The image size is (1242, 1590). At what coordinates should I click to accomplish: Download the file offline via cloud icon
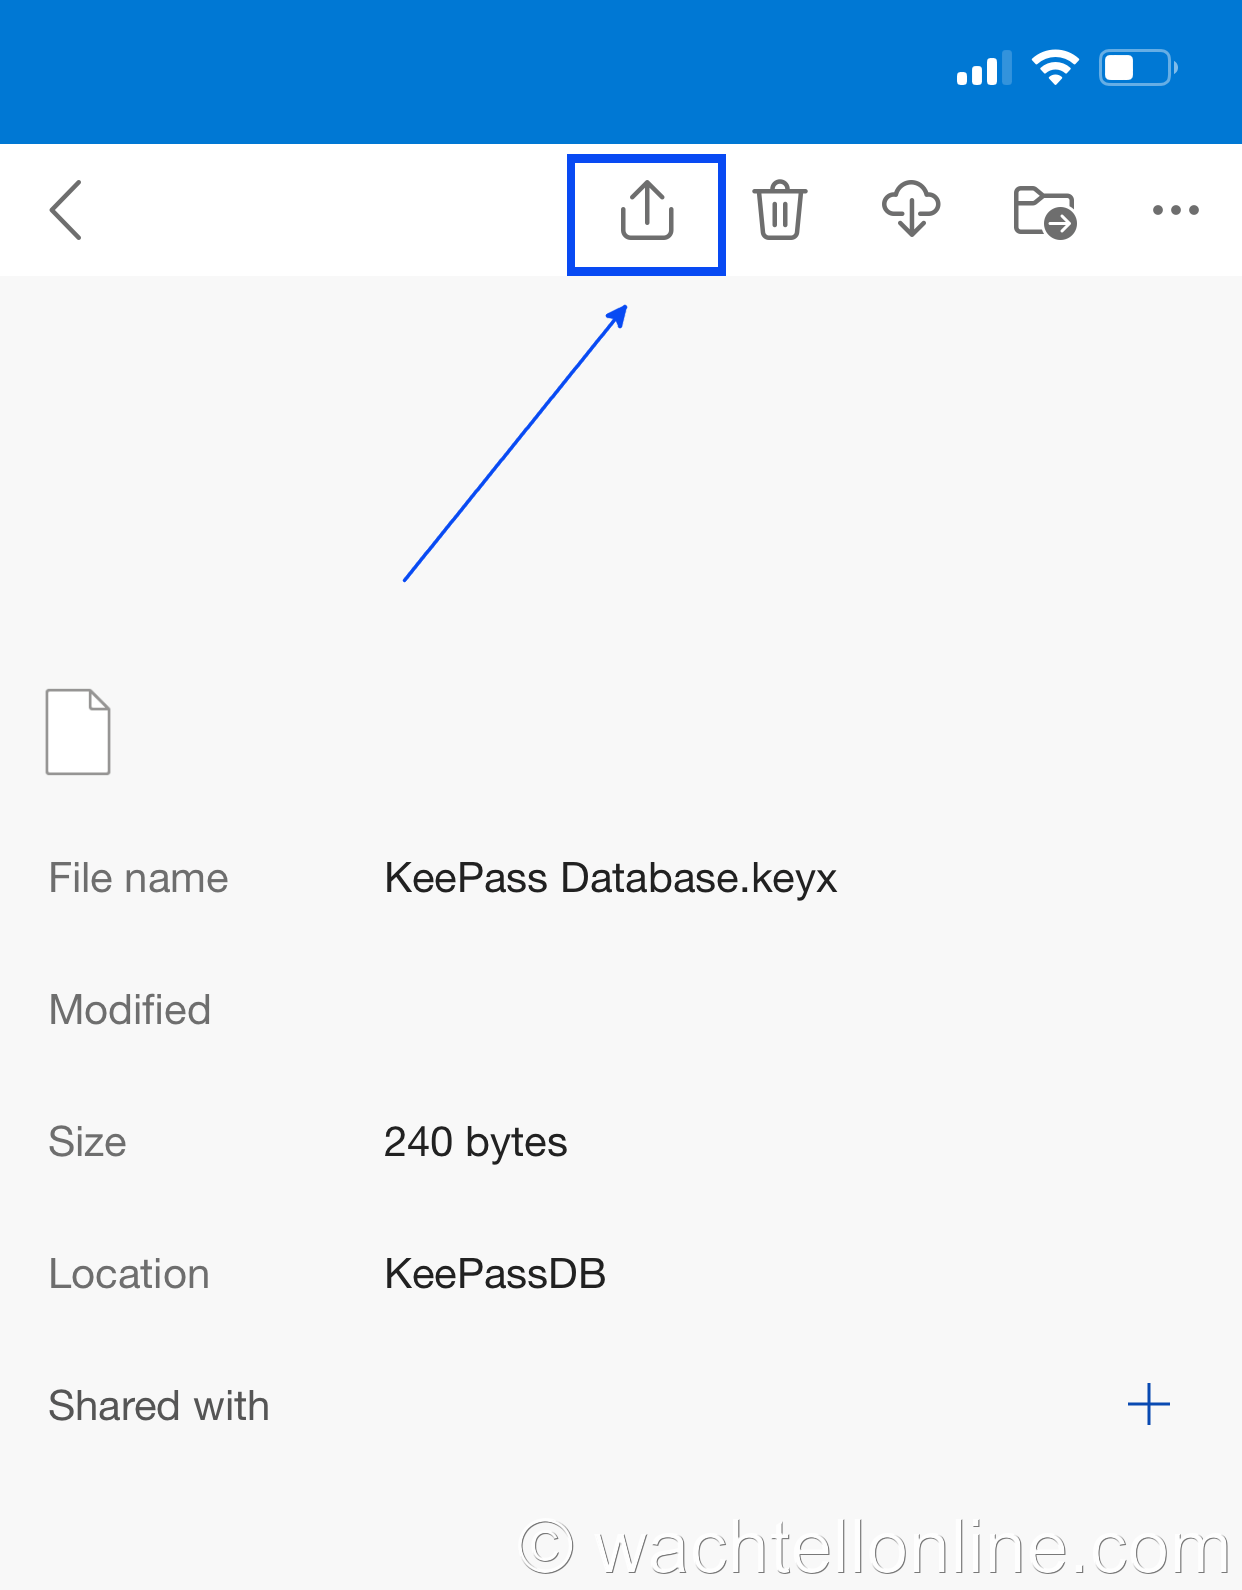click(910, 209)
